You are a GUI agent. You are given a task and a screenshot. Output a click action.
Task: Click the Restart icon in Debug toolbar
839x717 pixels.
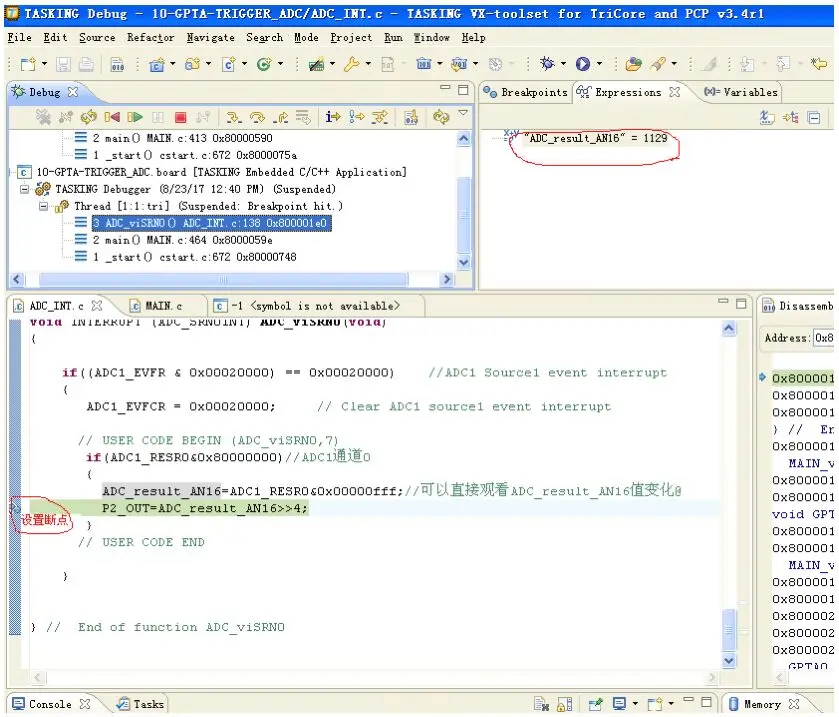pyautogui.click(x=88, y=117)
